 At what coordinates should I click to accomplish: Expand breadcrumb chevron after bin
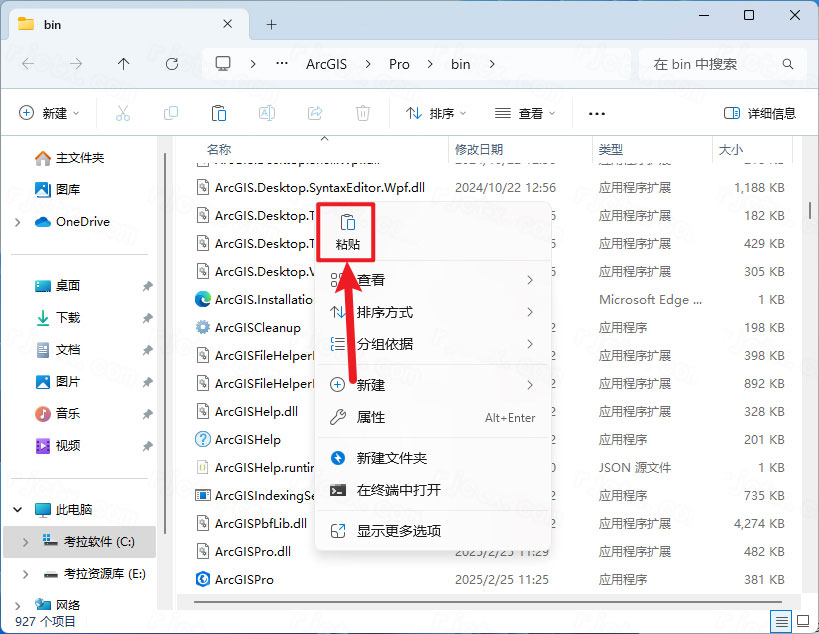pos(492,64)
